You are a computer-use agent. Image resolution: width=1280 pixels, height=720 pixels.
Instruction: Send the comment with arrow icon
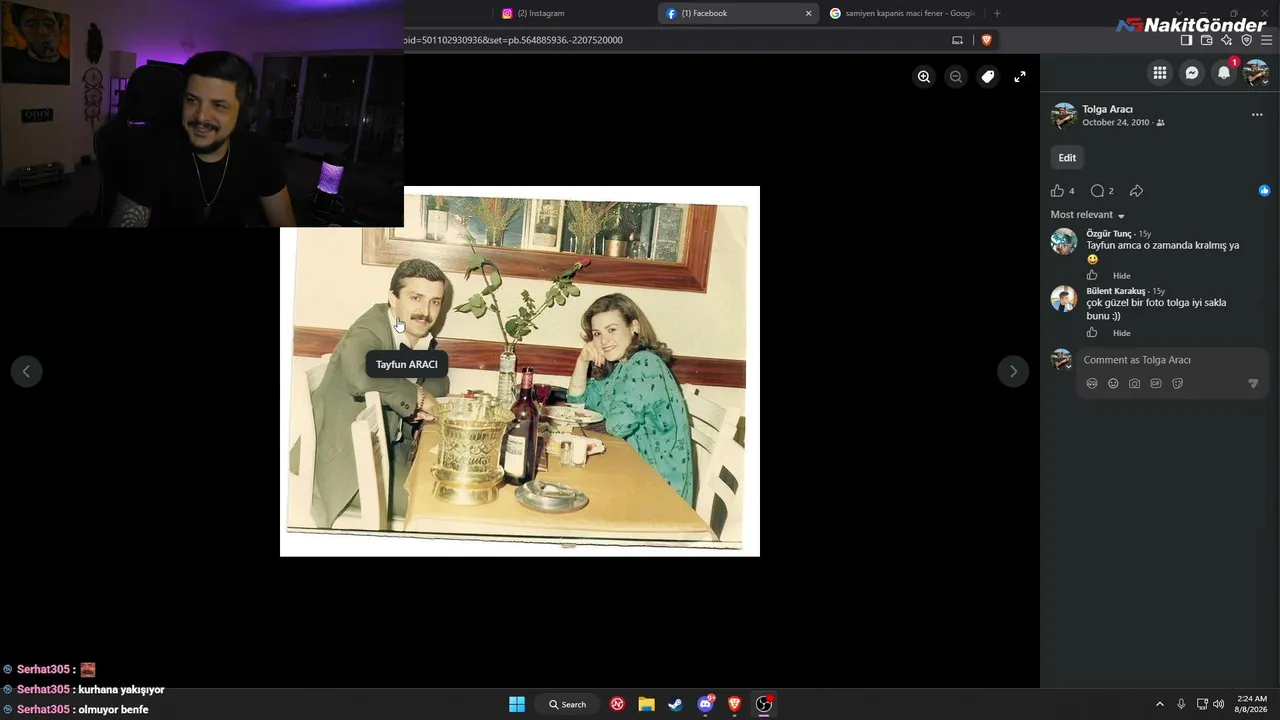1253,384
